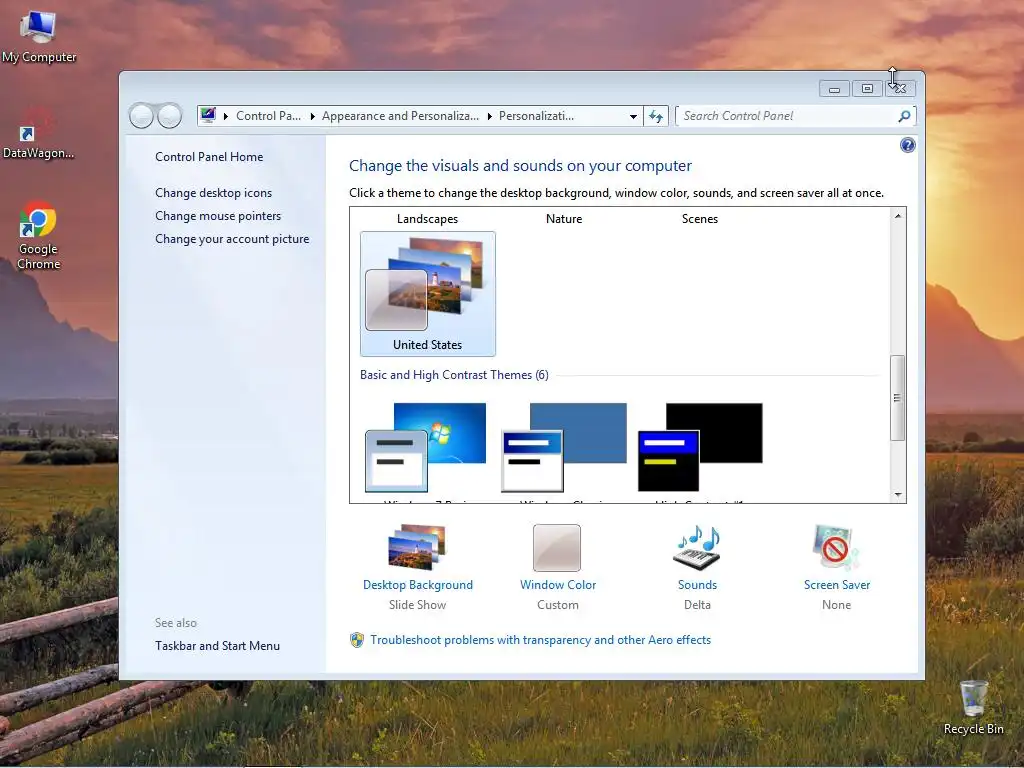This screenshot has width=1024, height=768.
Task: Select the Windows 7 Basic theme thumbnail
Action: (427, 447)
